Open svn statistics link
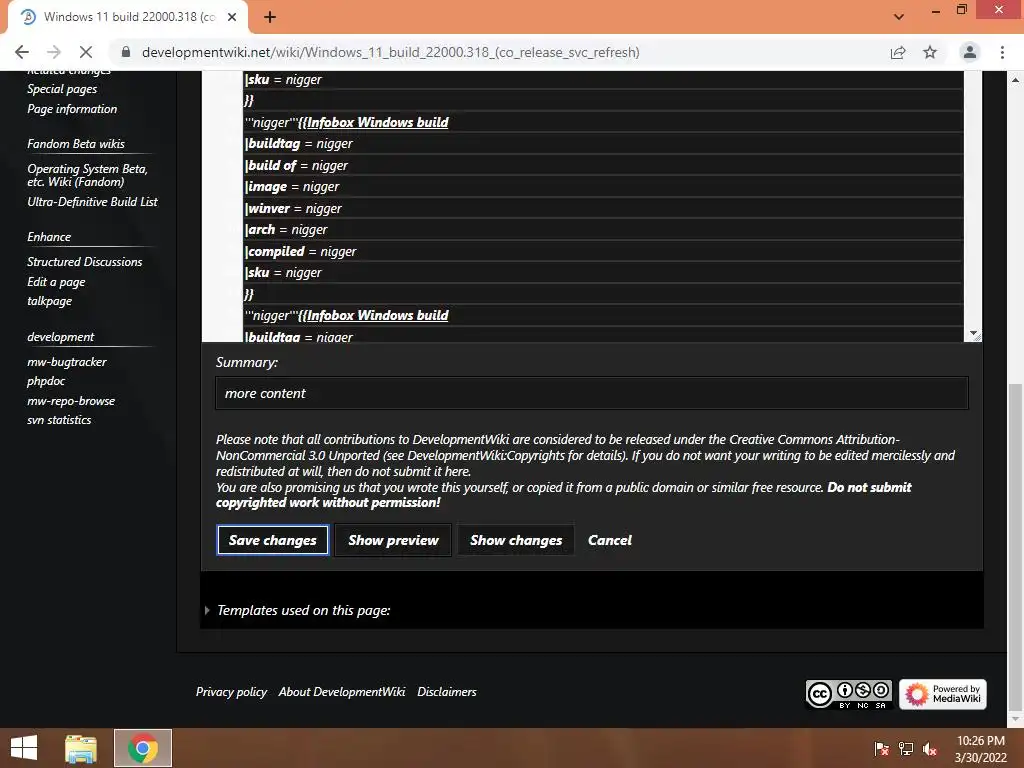The height and width of the screenshot is (768, 1024). coord(59,420)
